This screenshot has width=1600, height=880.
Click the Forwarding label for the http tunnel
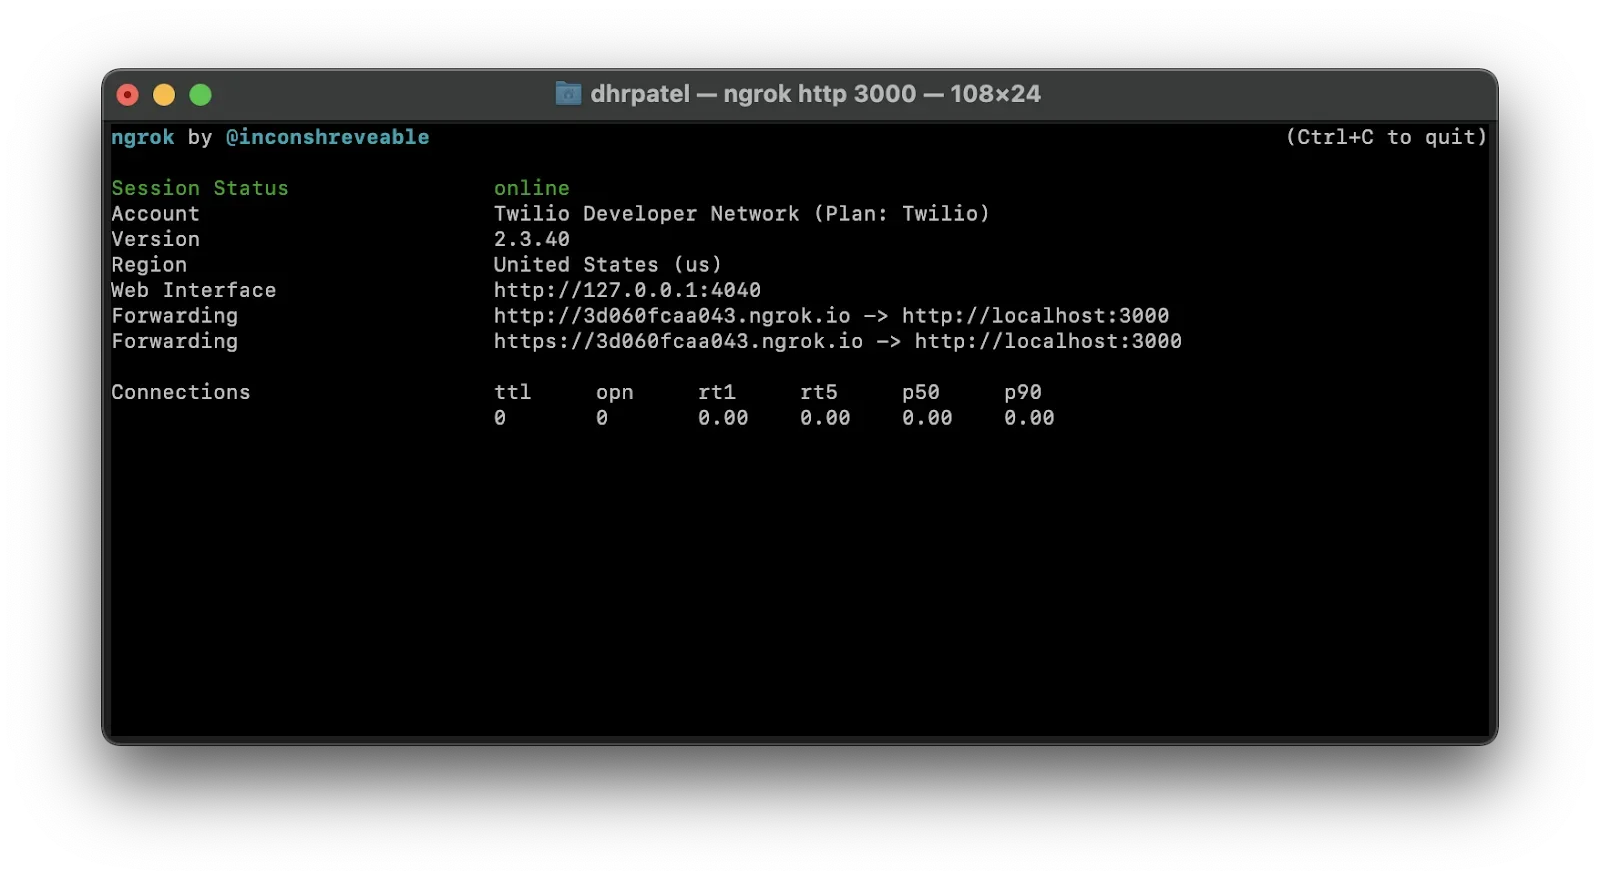click(174, 316)
